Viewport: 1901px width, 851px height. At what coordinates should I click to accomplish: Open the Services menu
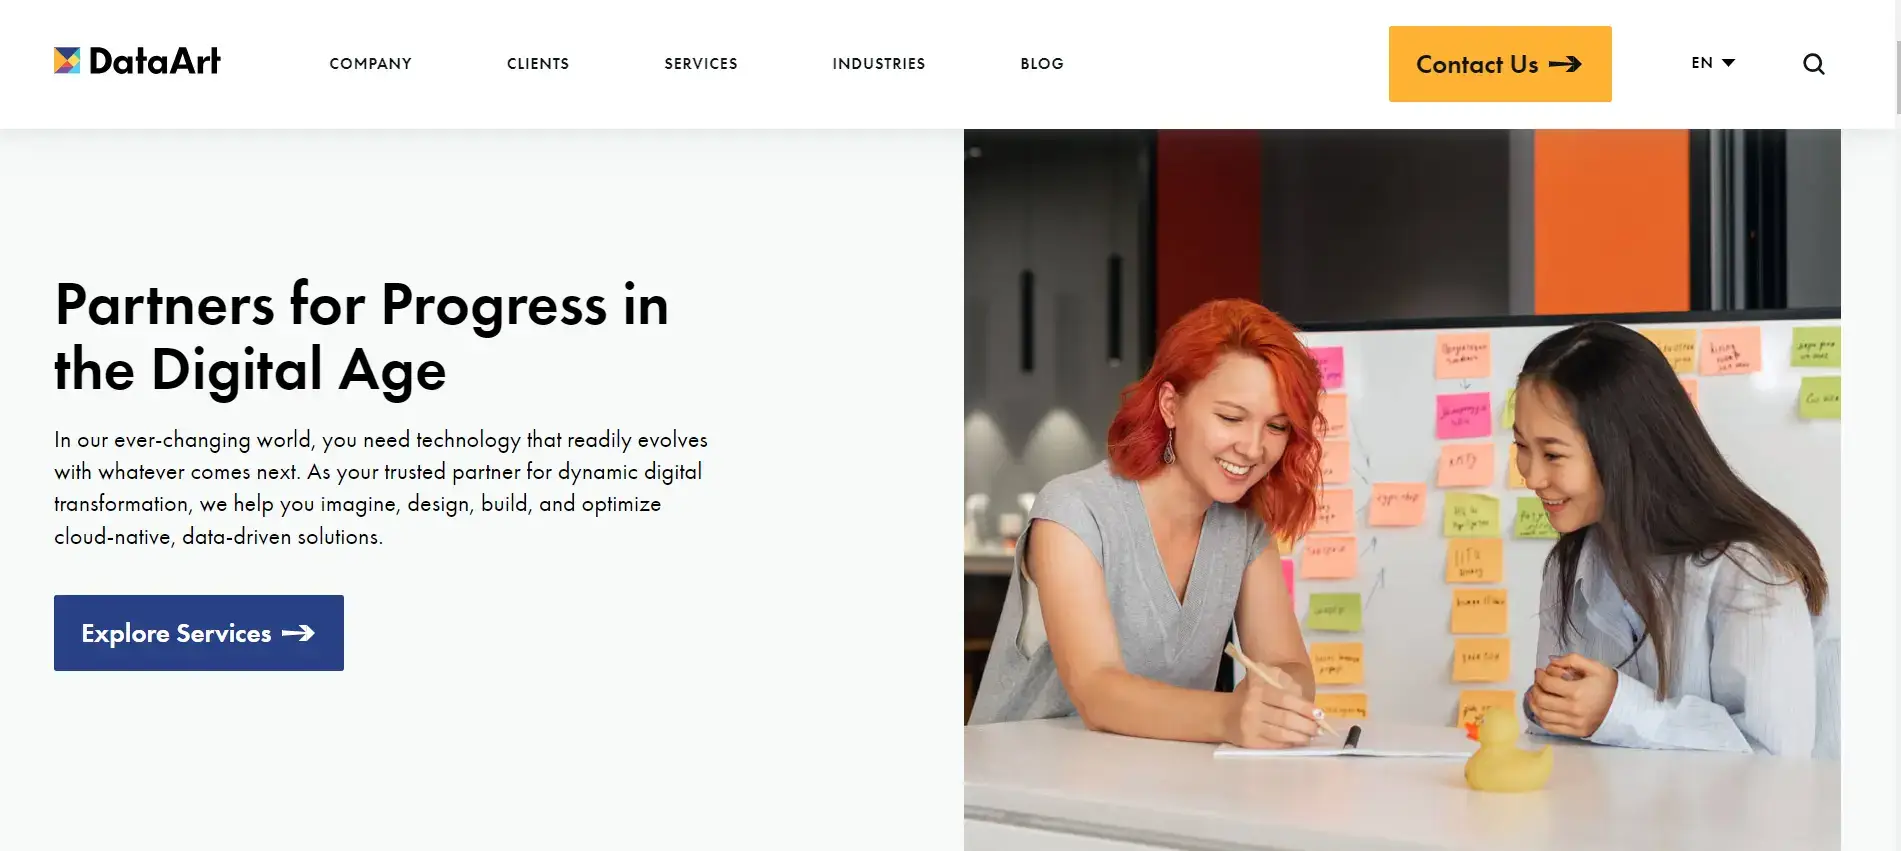[x=701, y=64]
